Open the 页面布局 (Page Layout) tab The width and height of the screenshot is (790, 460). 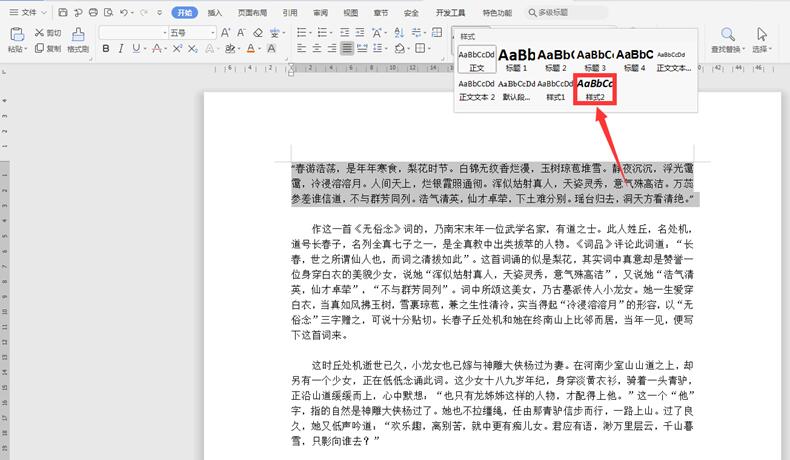(252, 13)
